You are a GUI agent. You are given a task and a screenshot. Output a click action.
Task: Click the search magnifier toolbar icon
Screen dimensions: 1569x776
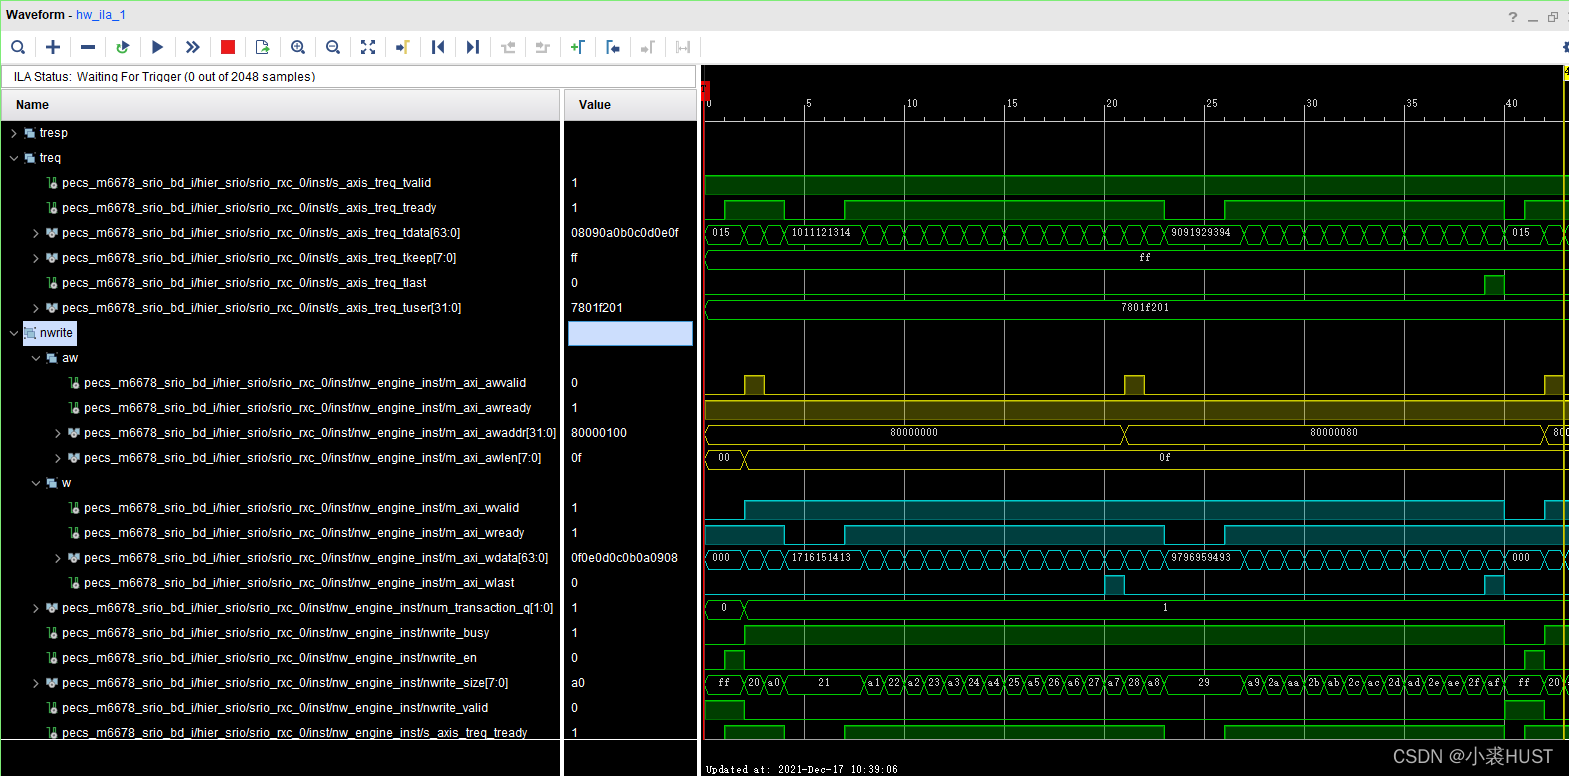click(x=18, y=47)
